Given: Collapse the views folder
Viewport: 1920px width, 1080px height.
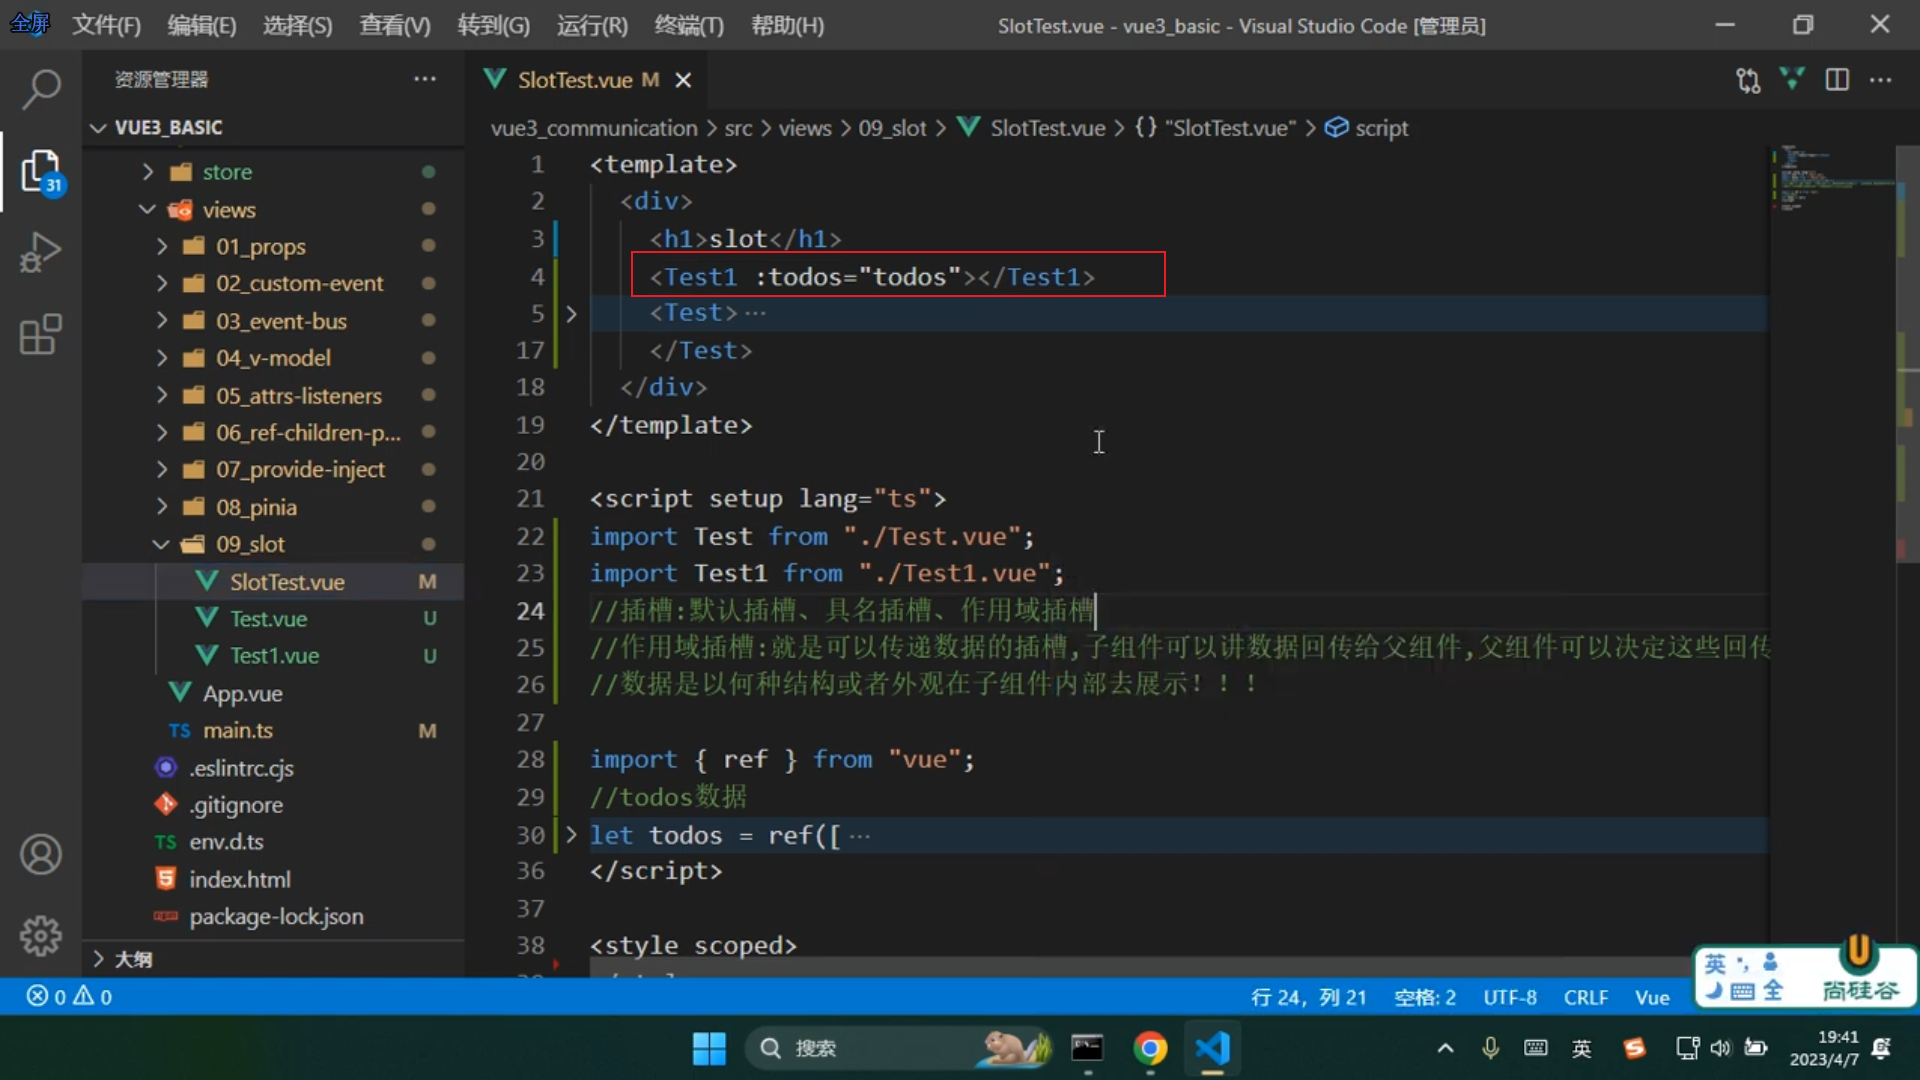Looking at the screenshot, I should [x=148, y=209].
